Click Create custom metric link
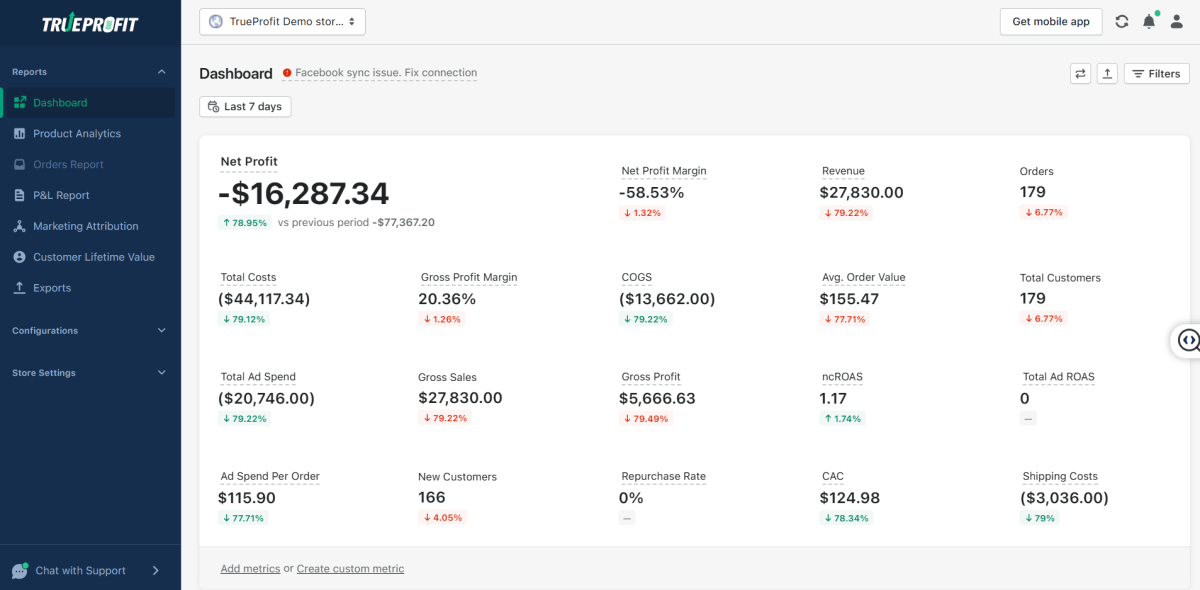This screenshot has width=1200, height=590. click(350, 568)
